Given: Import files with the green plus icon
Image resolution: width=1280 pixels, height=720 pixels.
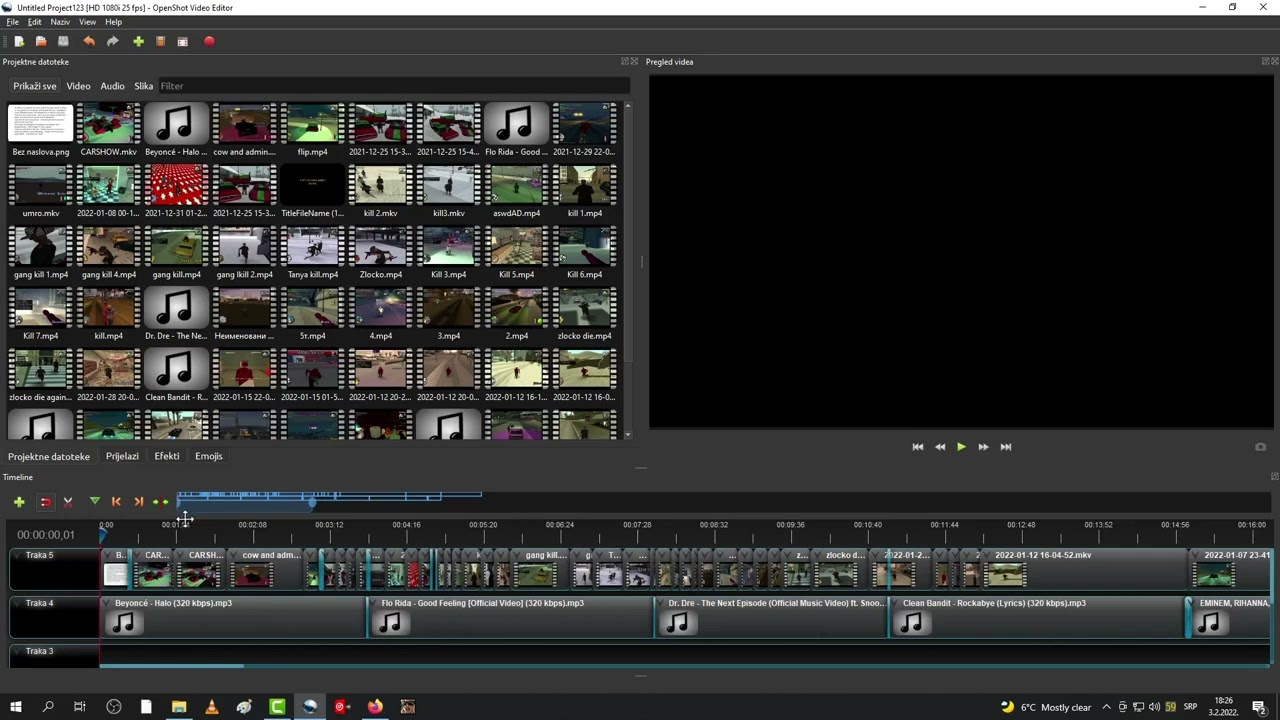Looking at the screenshot, I should pos(138,41).
